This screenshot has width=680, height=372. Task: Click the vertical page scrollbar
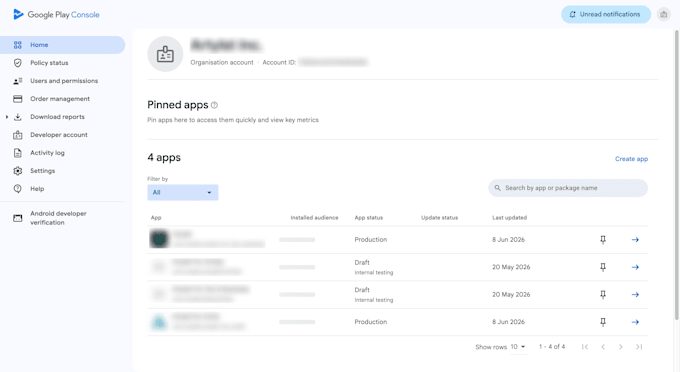(x=677, y=174)
